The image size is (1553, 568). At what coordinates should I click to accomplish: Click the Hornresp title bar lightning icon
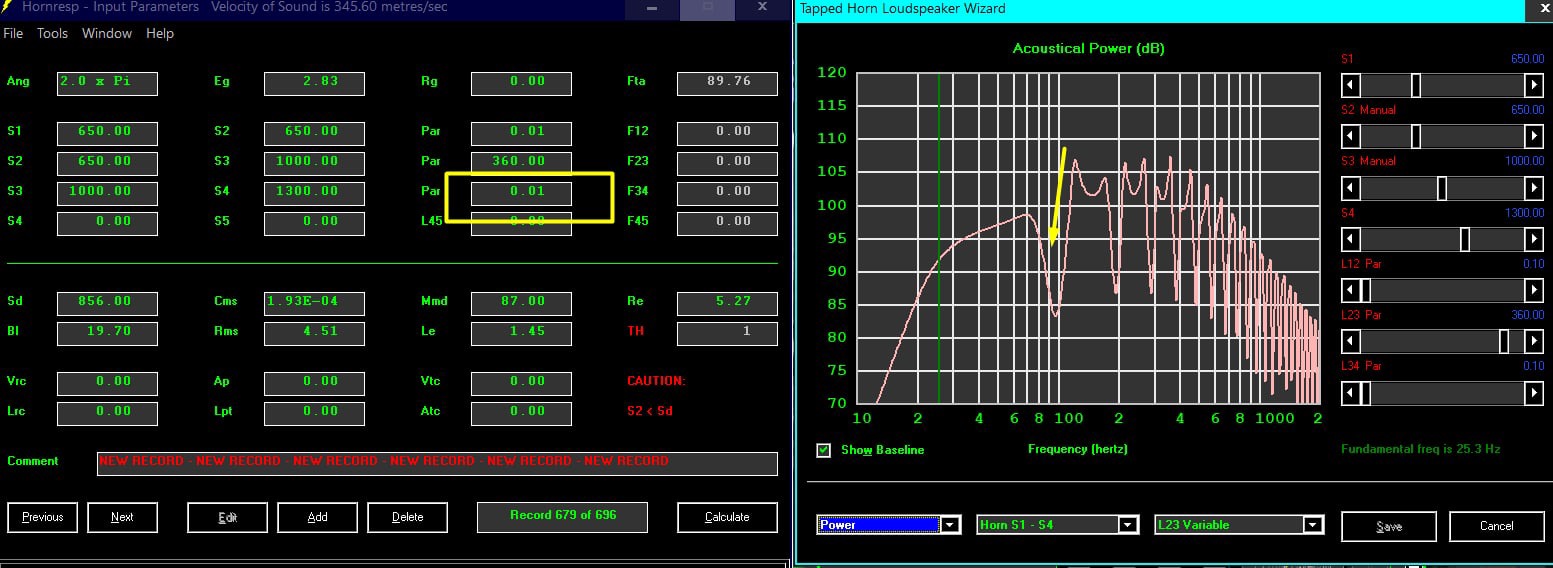[x=8, y=7]
